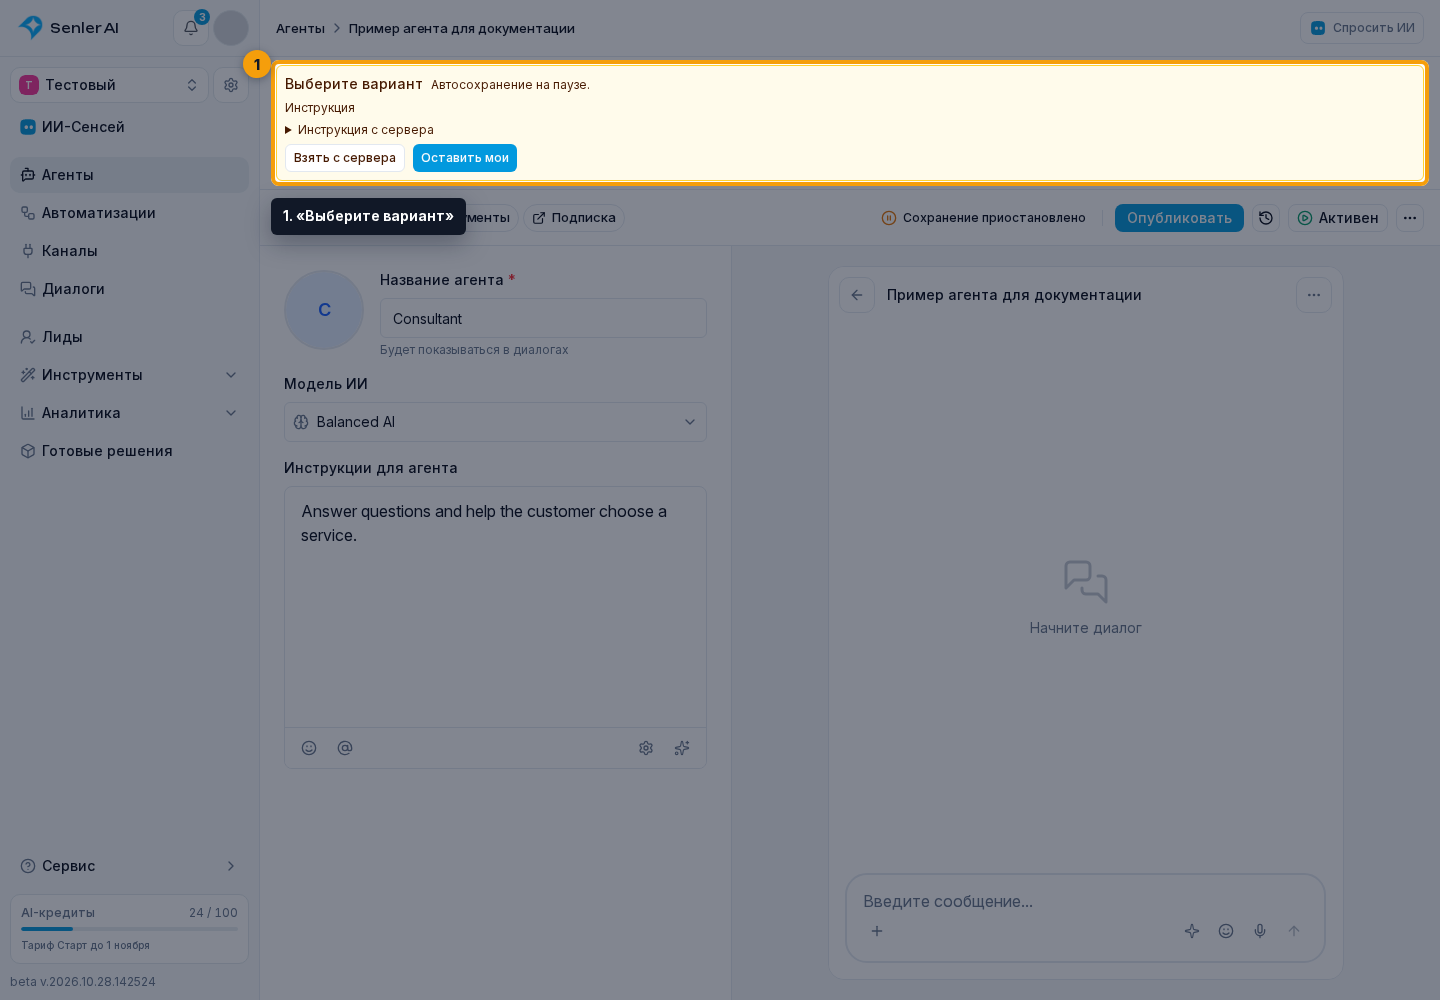
Task: Open the Тестовый workspace selector
Action: [109, 85]
